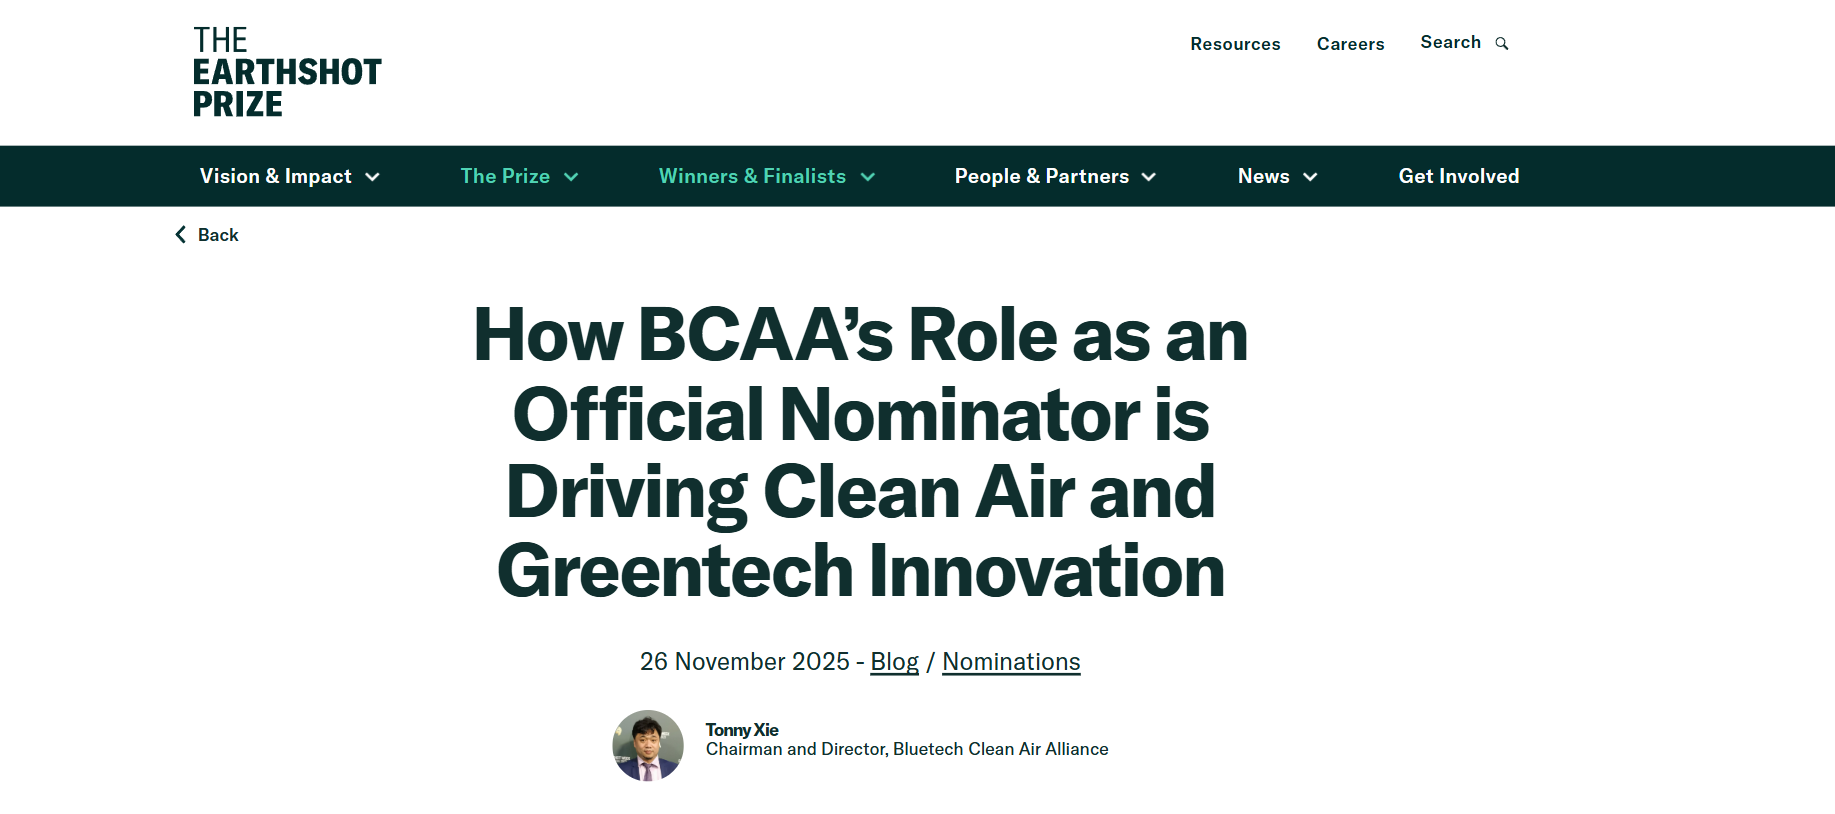Click The Earthshot Prize logo
Image resolution: width=1835 pixels, height=814 pixels.
click(x=287, y=72)
